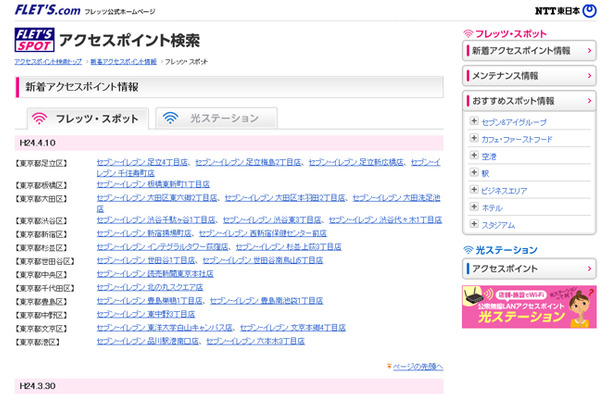This screenshot has width=610, height=400.
Task: Open セブン-イレブン 豊島巣鴨1丁目店 link
Action: (149, 301)
